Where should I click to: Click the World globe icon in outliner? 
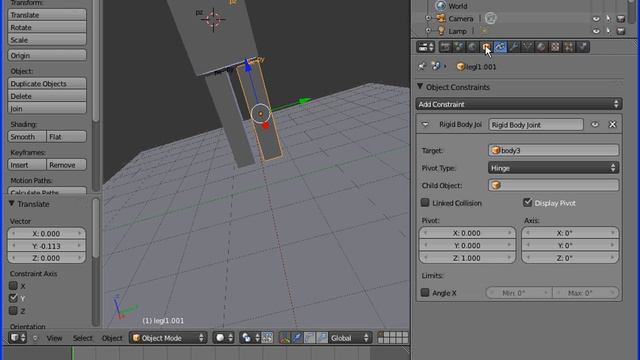(441, 6)
